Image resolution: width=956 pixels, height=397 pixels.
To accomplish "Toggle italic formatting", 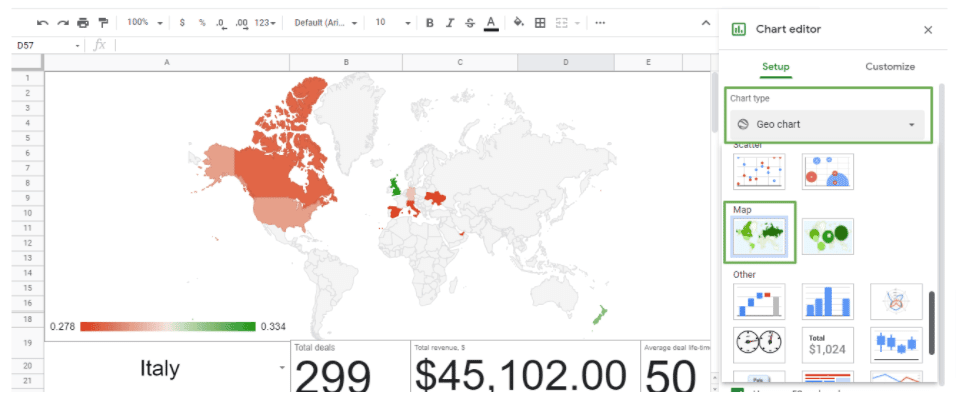I will pos(450,23).
